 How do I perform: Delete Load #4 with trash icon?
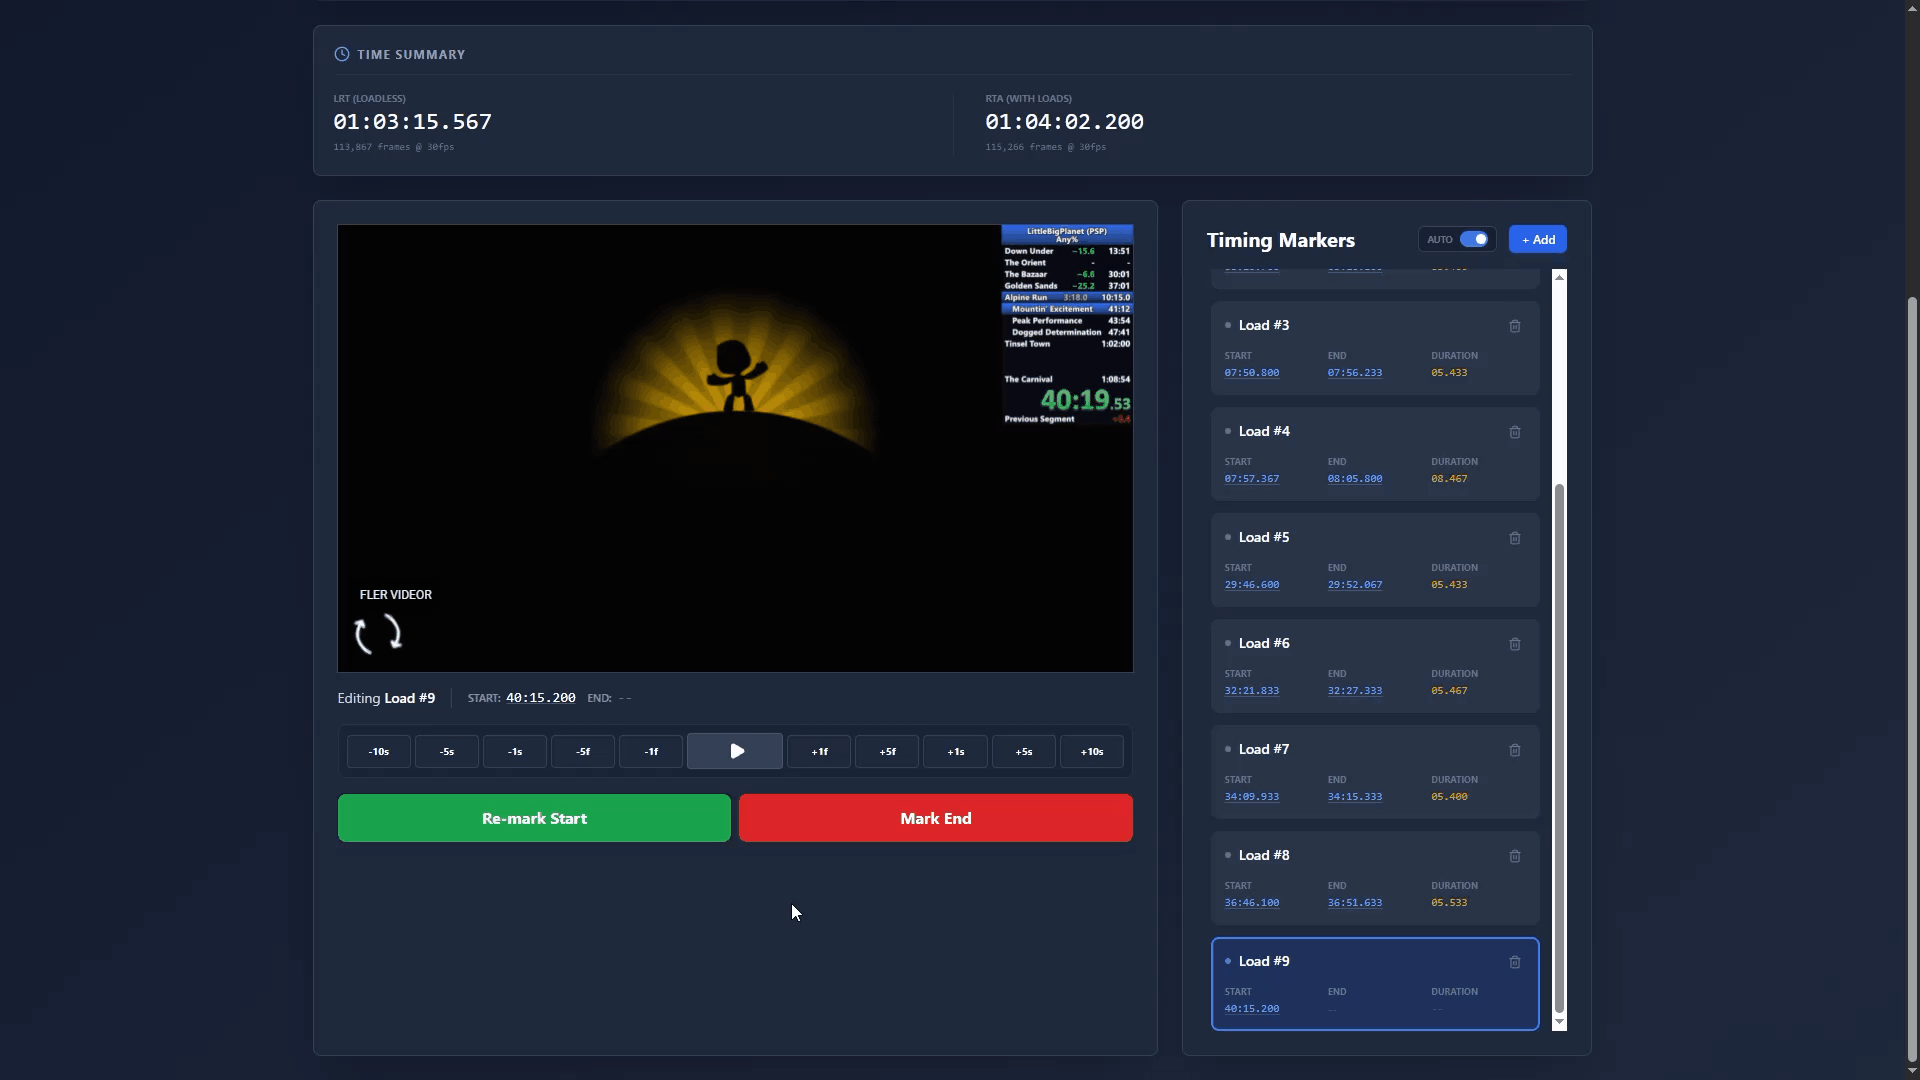click(1515, 432)
